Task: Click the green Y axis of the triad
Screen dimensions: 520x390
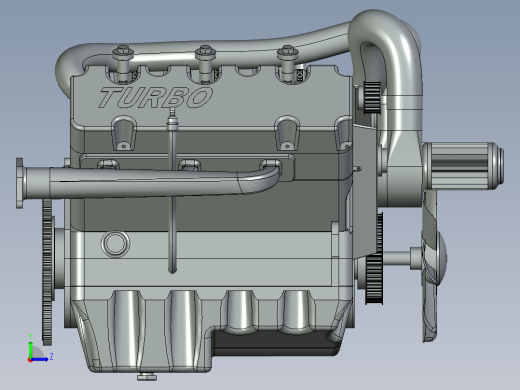Action: pos(30,348)
